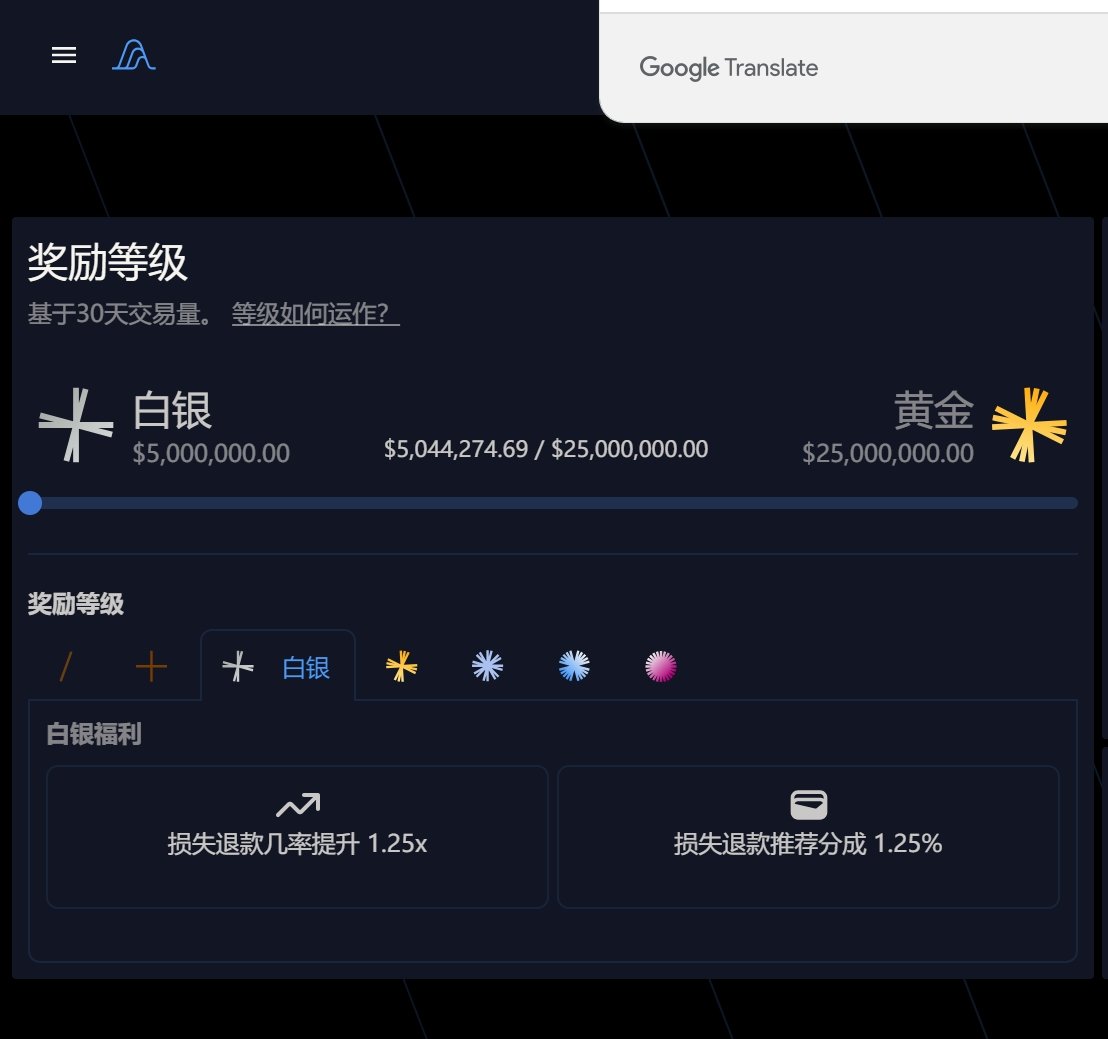
Task: Select the bronze slash / tier tab
Action: click(64, 664)
